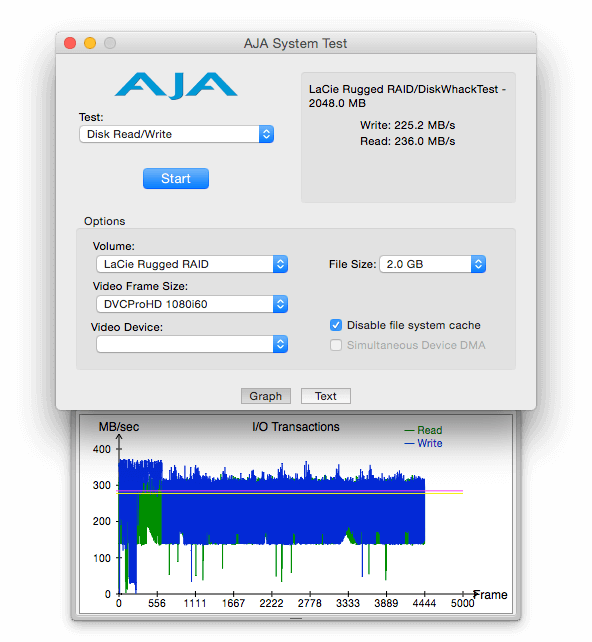Open the File Size 2.0 GB dropdown
Viewport: 592px width, 642px height.
[x=433, y=264]
